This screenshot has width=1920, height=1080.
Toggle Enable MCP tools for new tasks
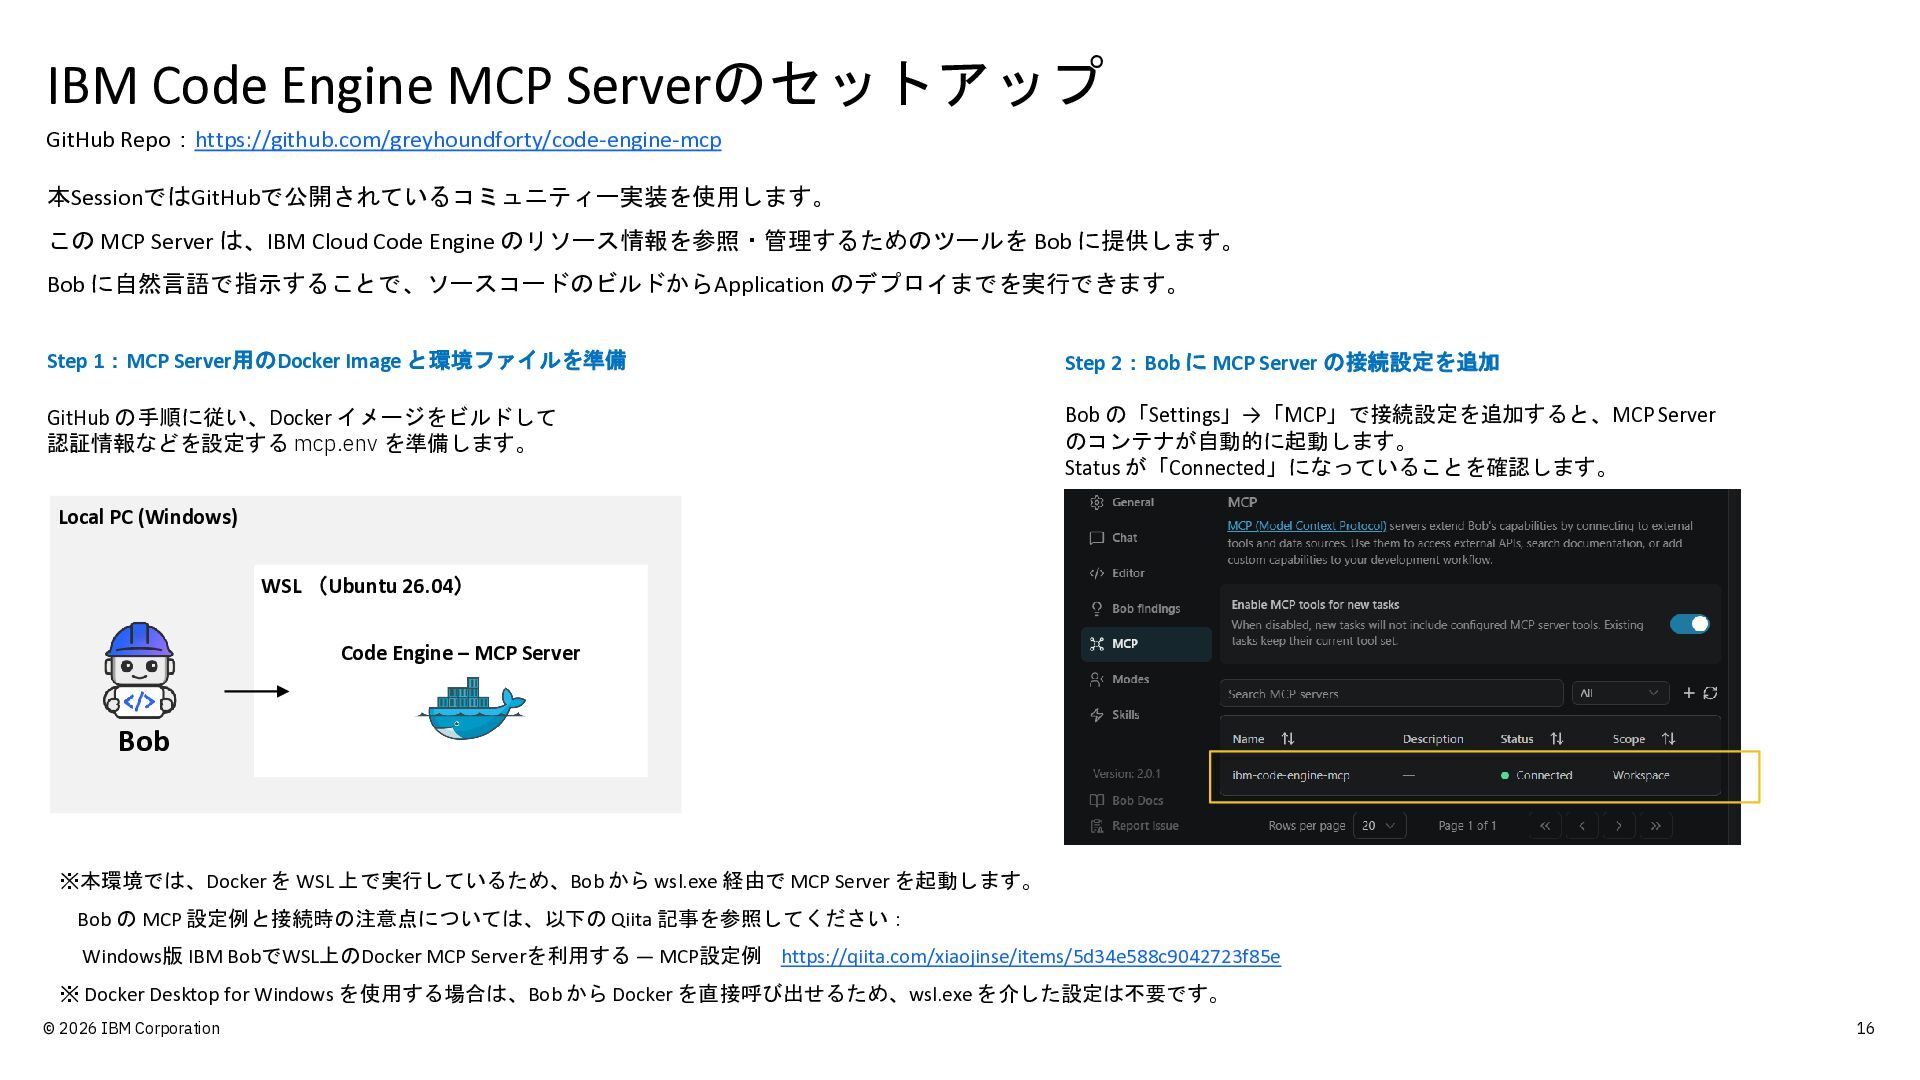1690,624
